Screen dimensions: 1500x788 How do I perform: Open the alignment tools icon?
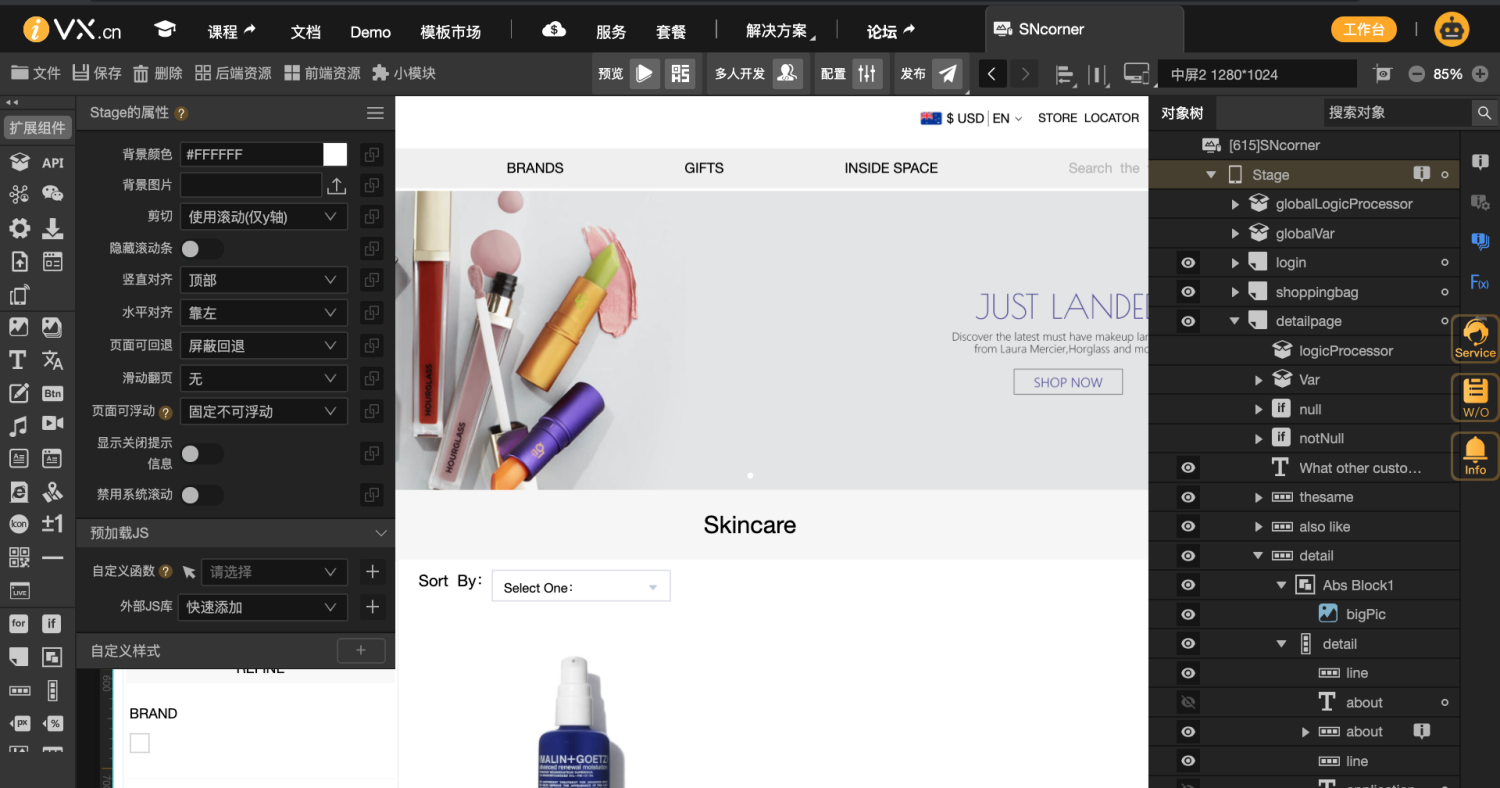[x=1066, y=74]
